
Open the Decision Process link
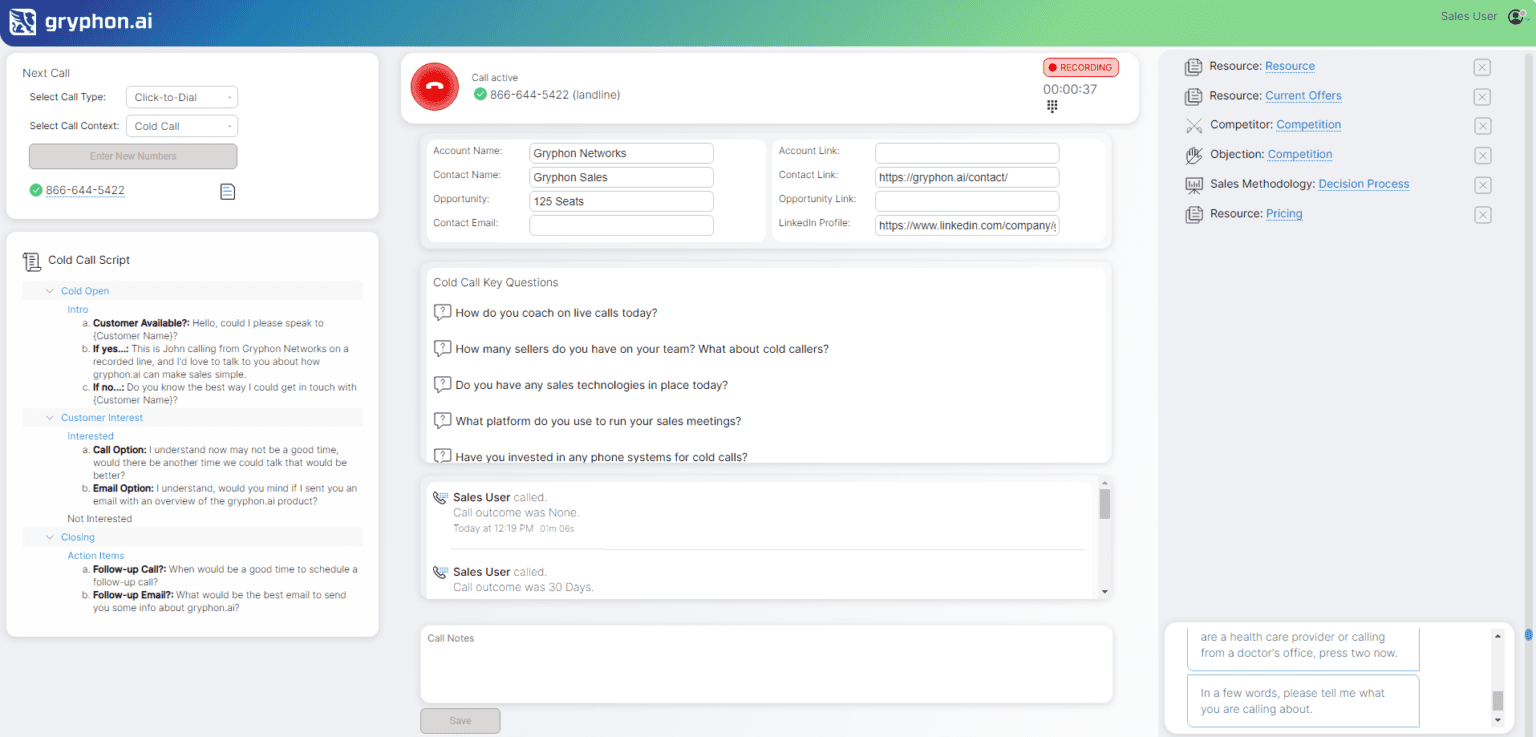tap(1364, 184)
